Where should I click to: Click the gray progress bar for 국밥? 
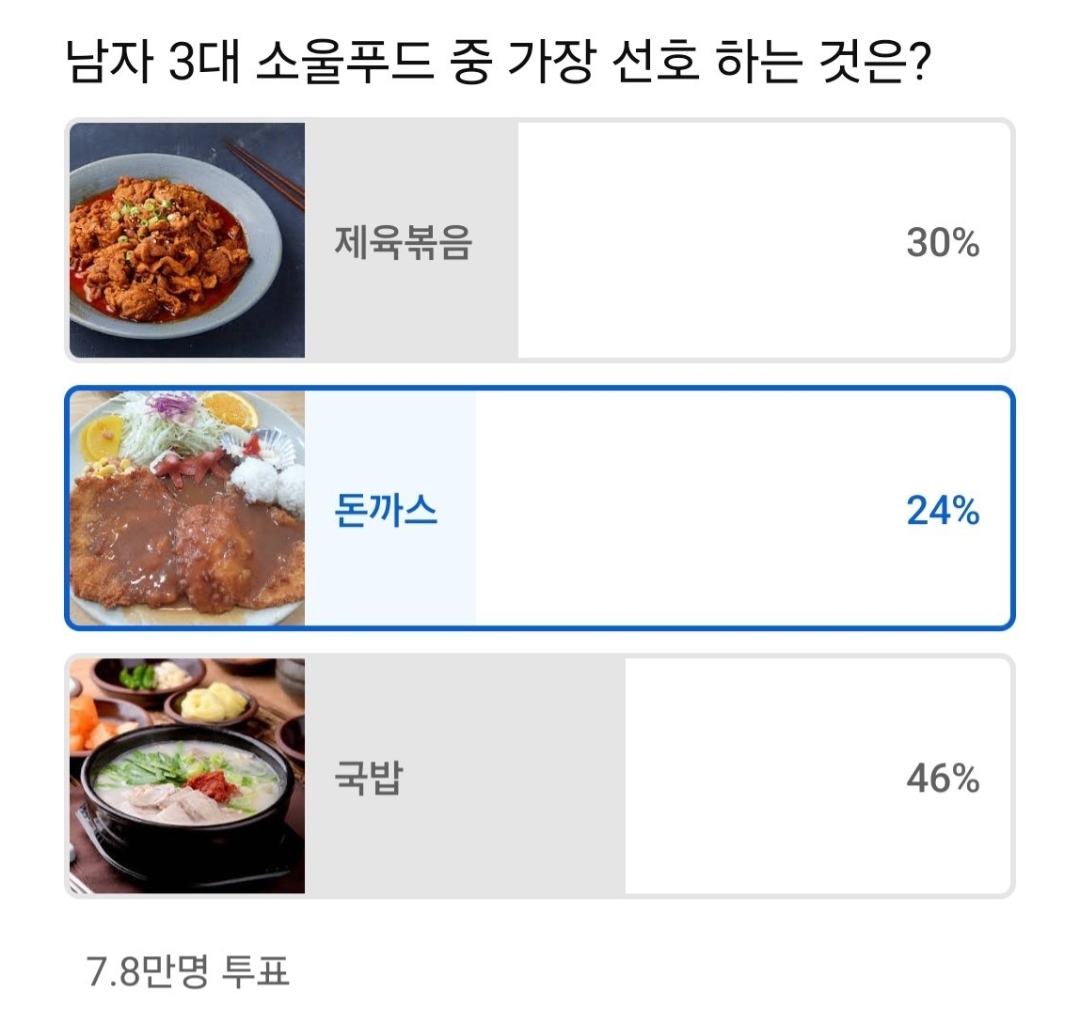[x=465, y=776]
